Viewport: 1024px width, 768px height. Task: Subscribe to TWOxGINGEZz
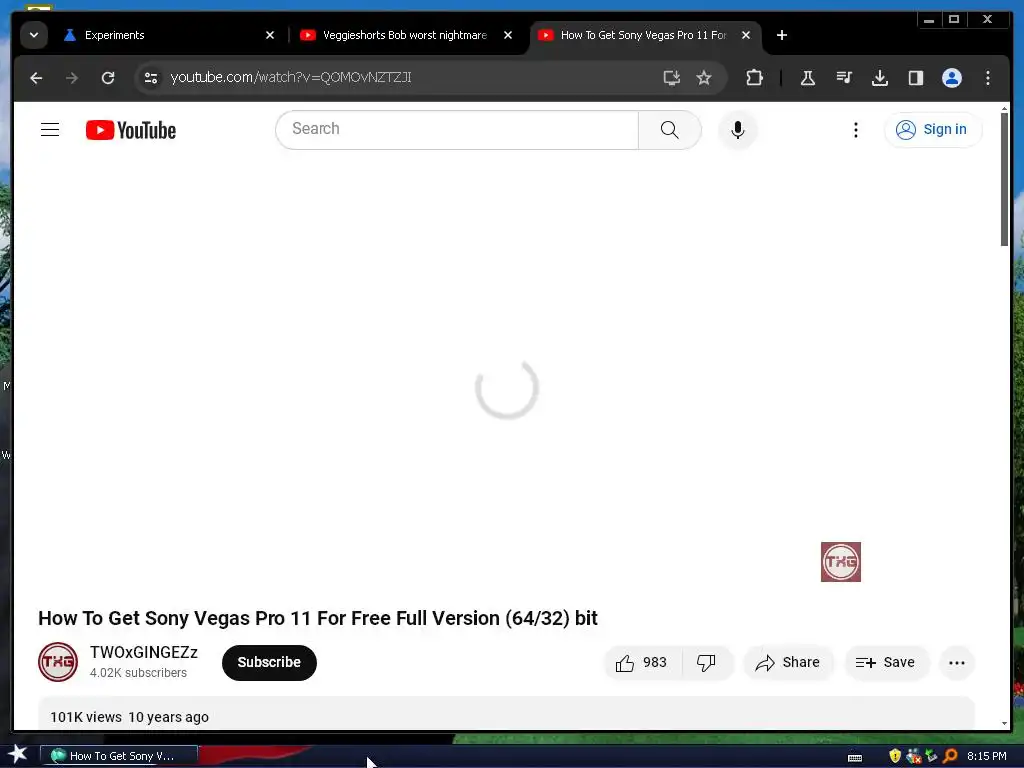click(x=269, y=662)
